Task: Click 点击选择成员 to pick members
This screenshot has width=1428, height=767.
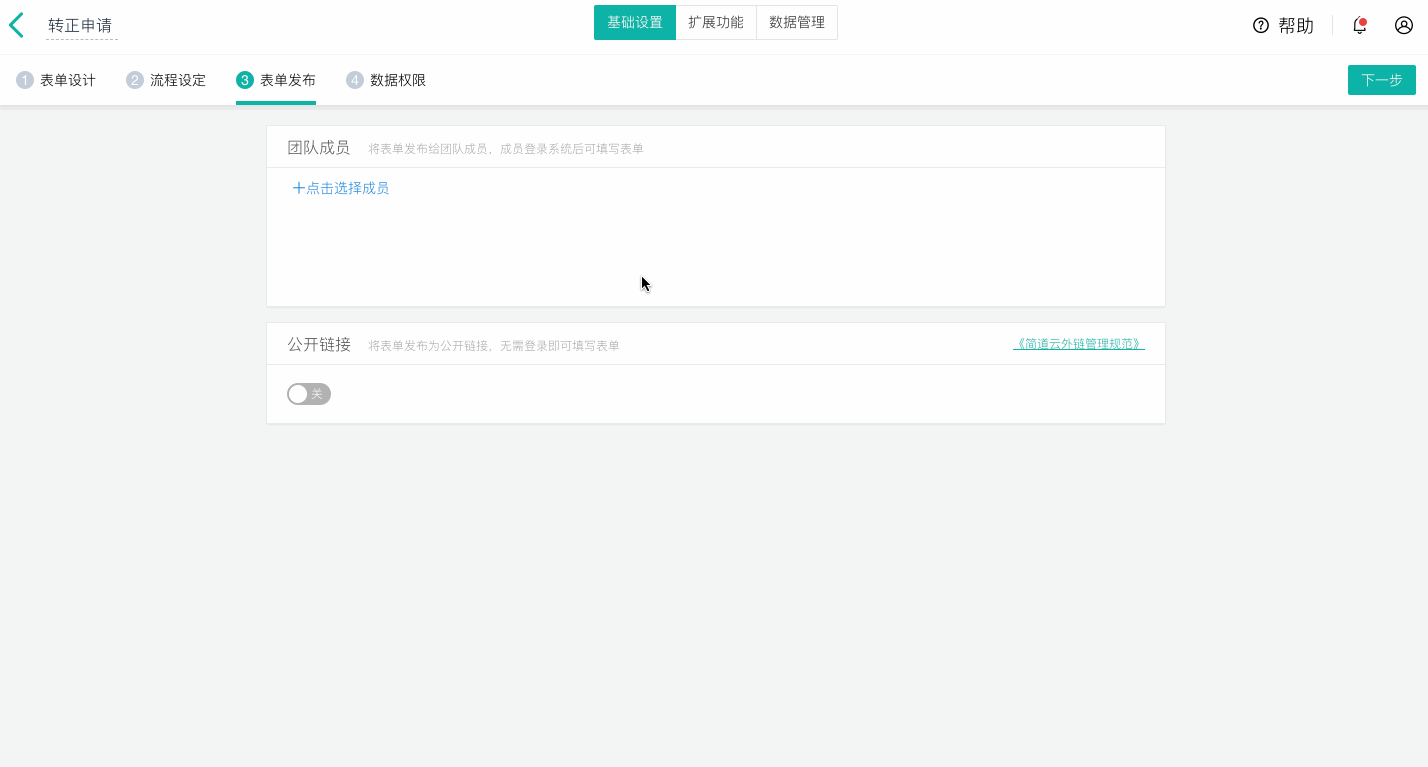Action: pyautogui.click(x=348, y=187)
